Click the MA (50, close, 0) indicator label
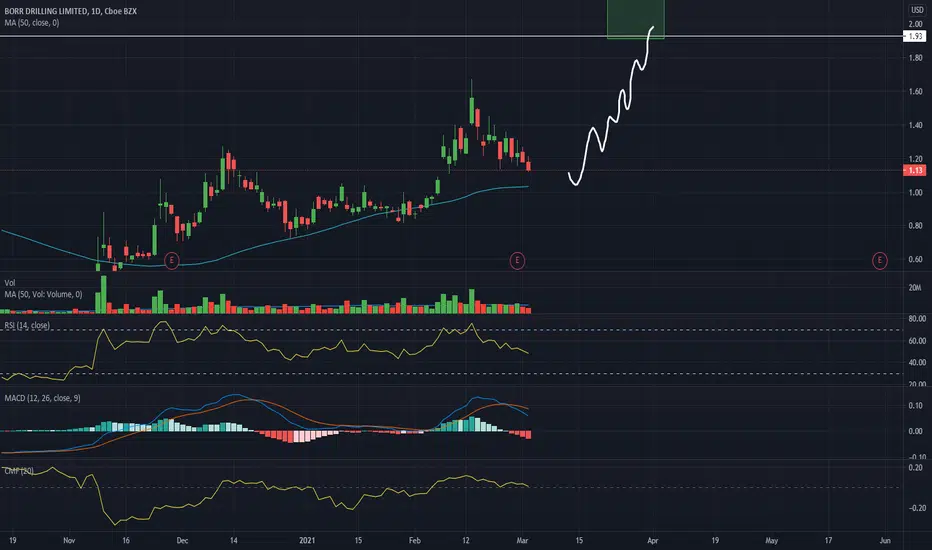Image resolution: width=932 pixels, height=550 pixels. (x=32, y=23)
